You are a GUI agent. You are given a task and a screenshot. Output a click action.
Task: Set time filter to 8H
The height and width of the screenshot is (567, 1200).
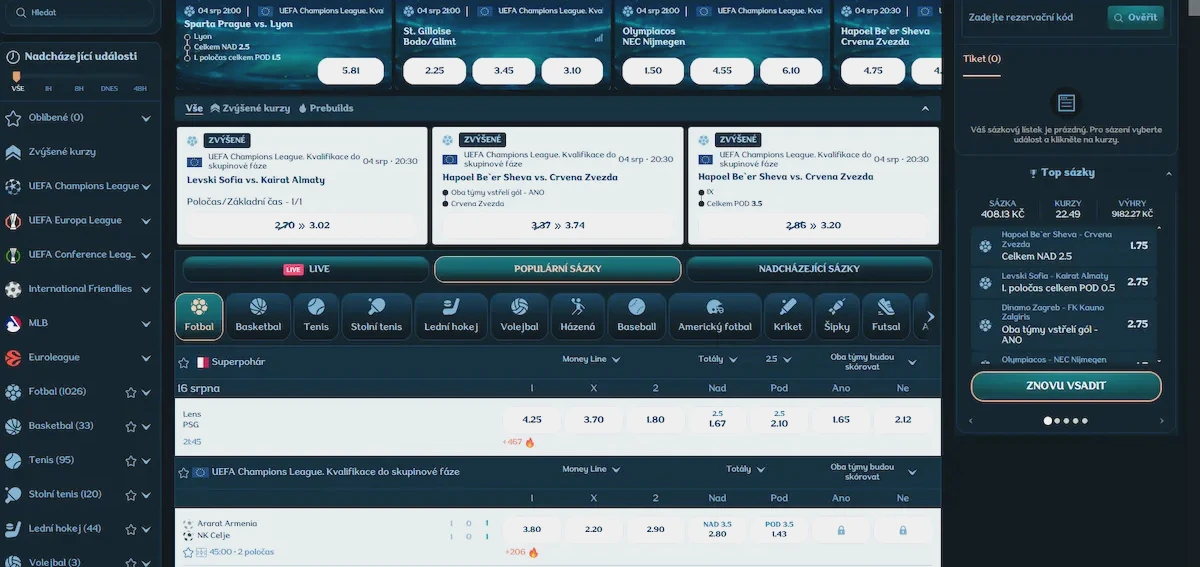click(78, 88)
